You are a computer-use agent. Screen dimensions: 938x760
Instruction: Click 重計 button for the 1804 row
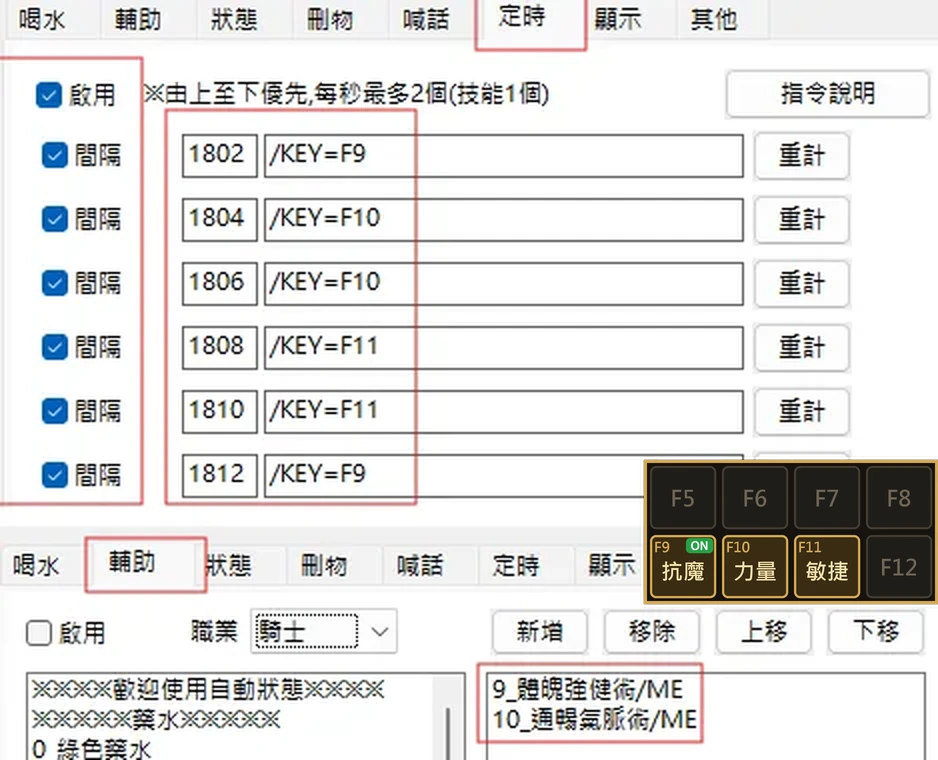point(802,220)
